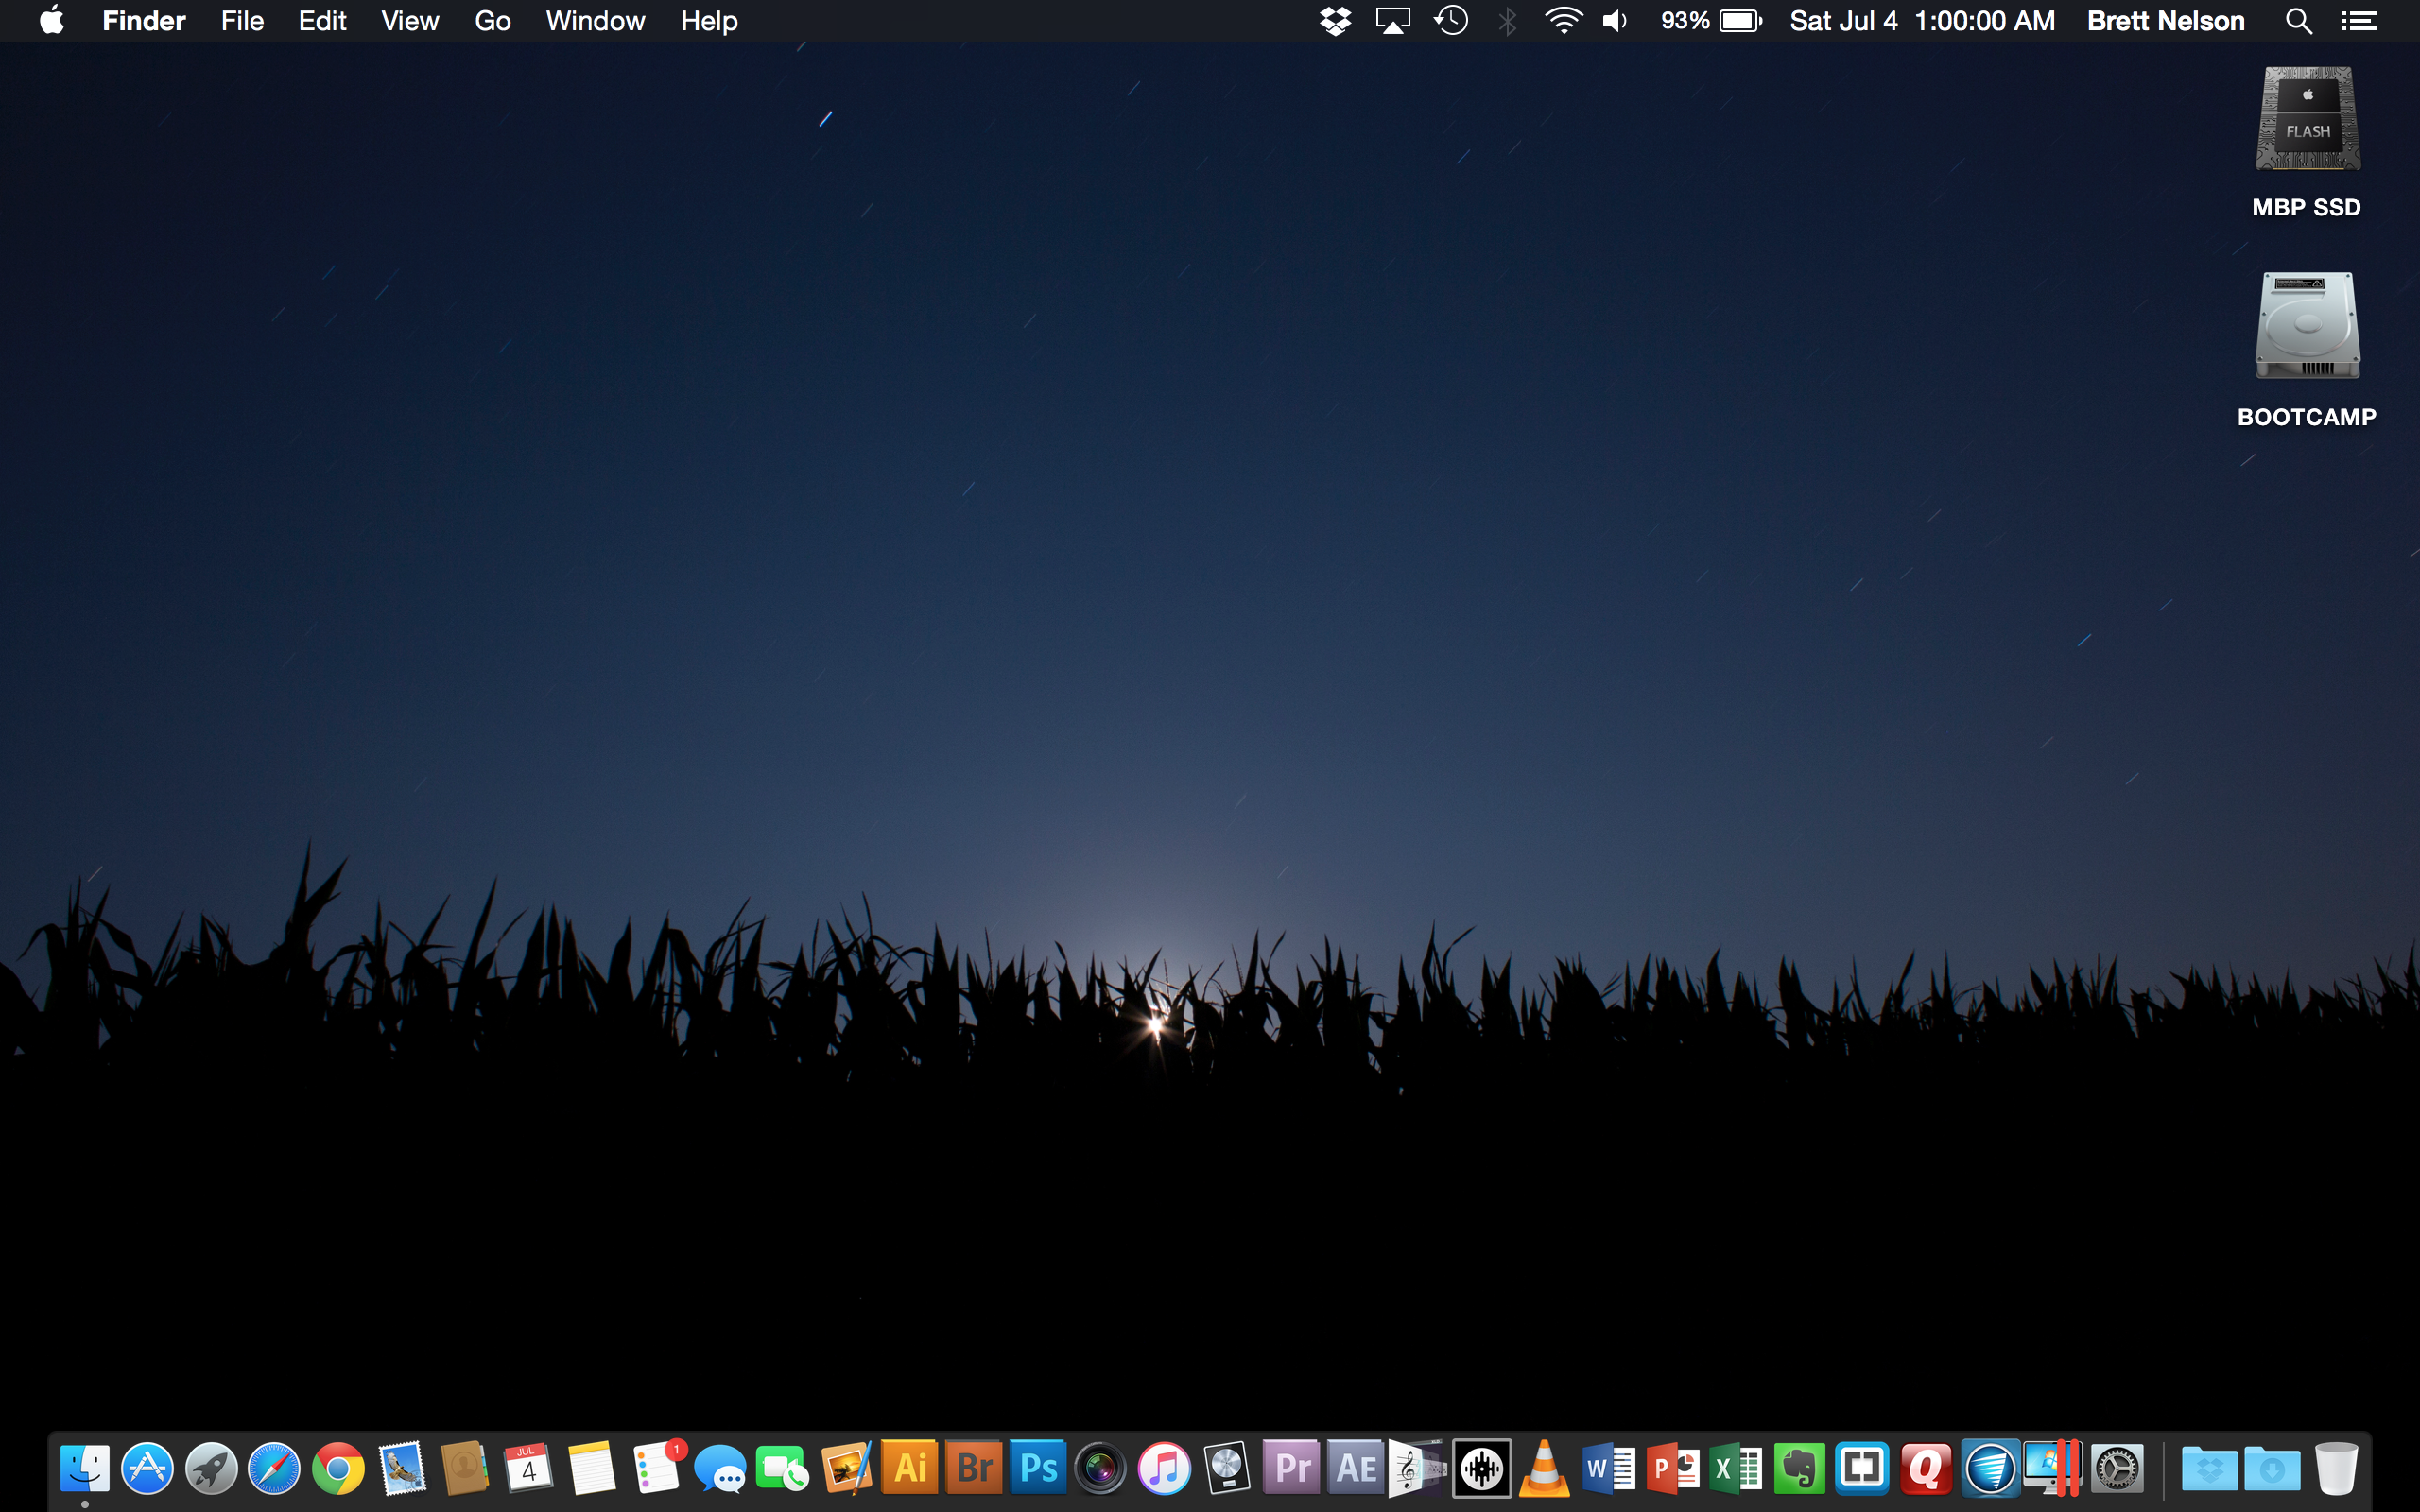Open Adobe Premiere Pro in the dock
Viewport: 2420px width, 1512px height.
point(1291,1468)
